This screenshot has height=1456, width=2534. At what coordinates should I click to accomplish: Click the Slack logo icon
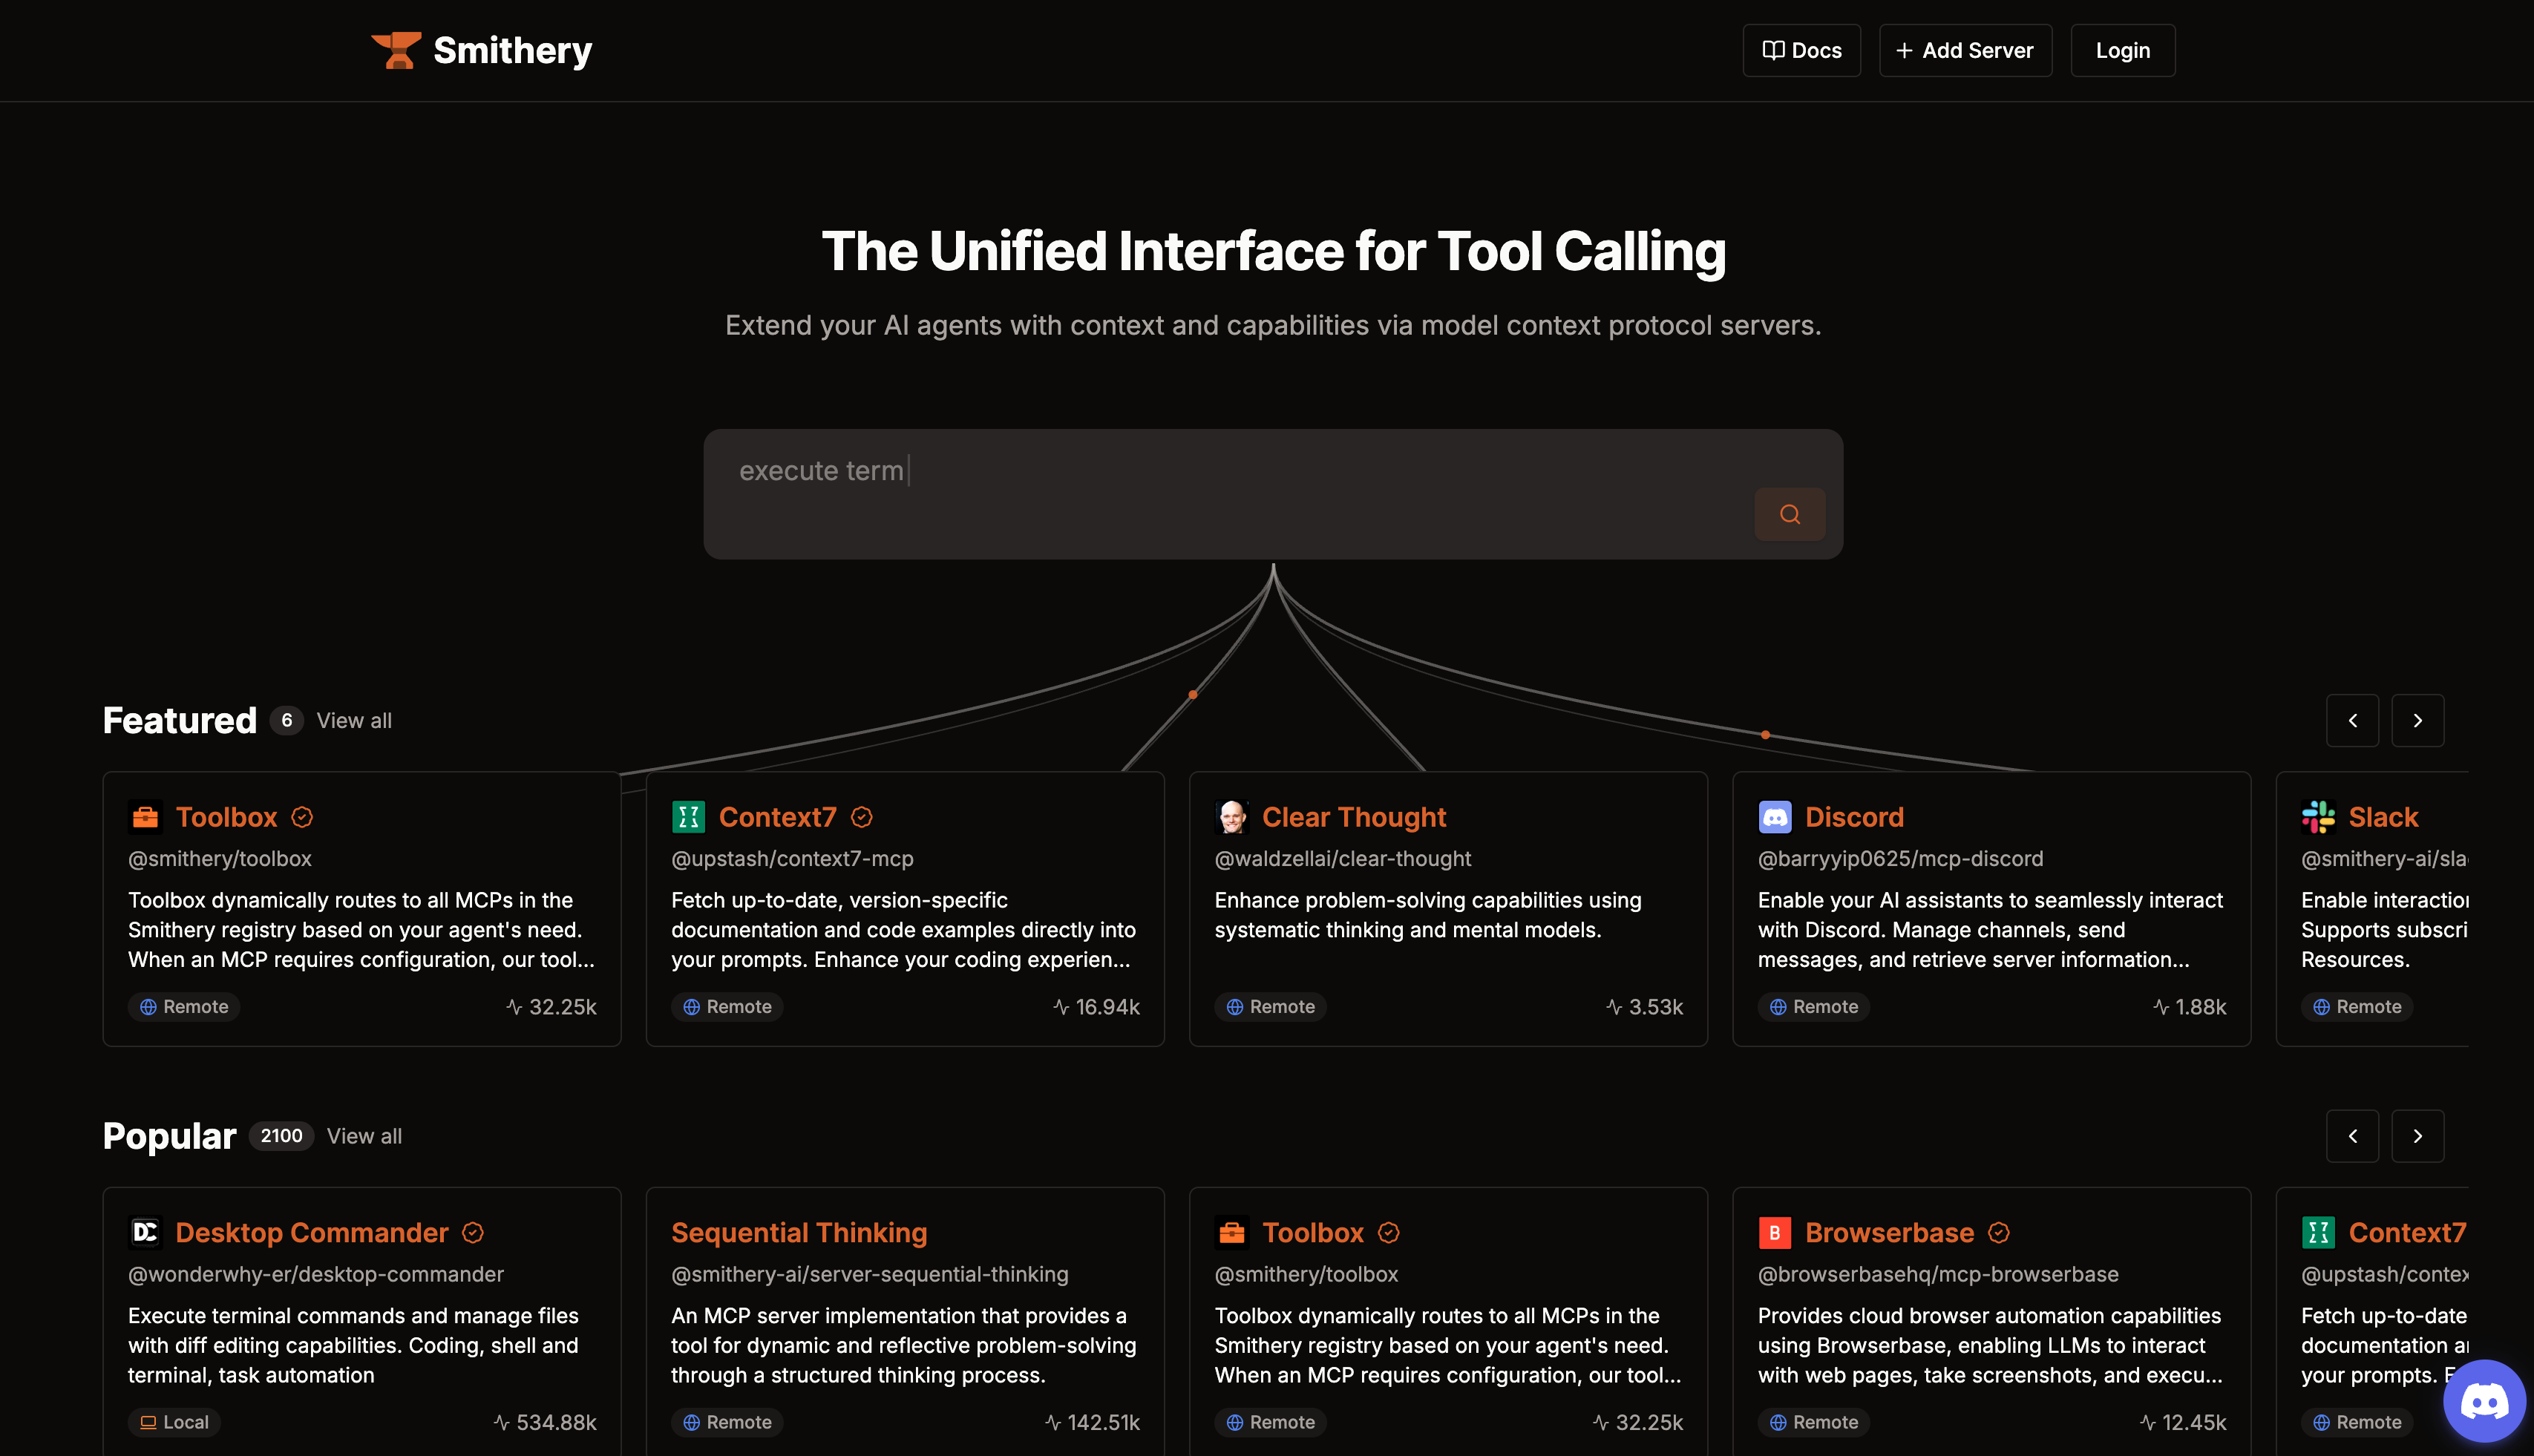(x=2318, y=817)
